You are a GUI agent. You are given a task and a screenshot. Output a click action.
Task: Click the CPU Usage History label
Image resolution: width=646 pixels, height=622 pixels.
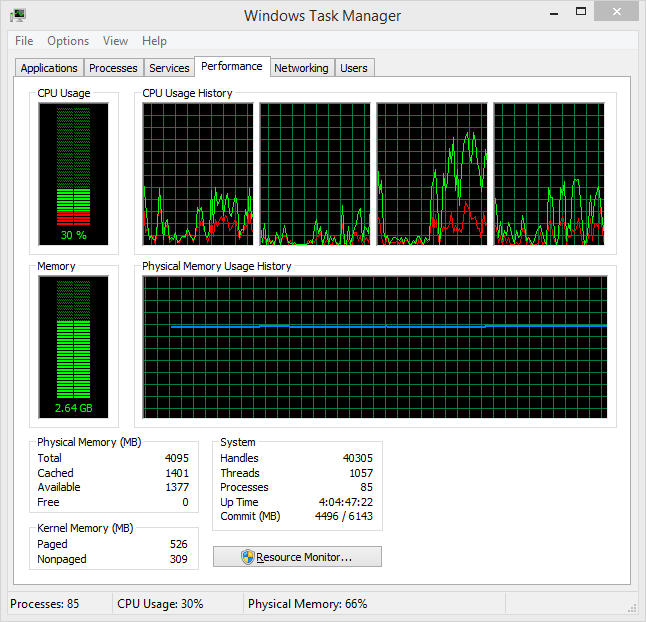(x=187, y=93)
